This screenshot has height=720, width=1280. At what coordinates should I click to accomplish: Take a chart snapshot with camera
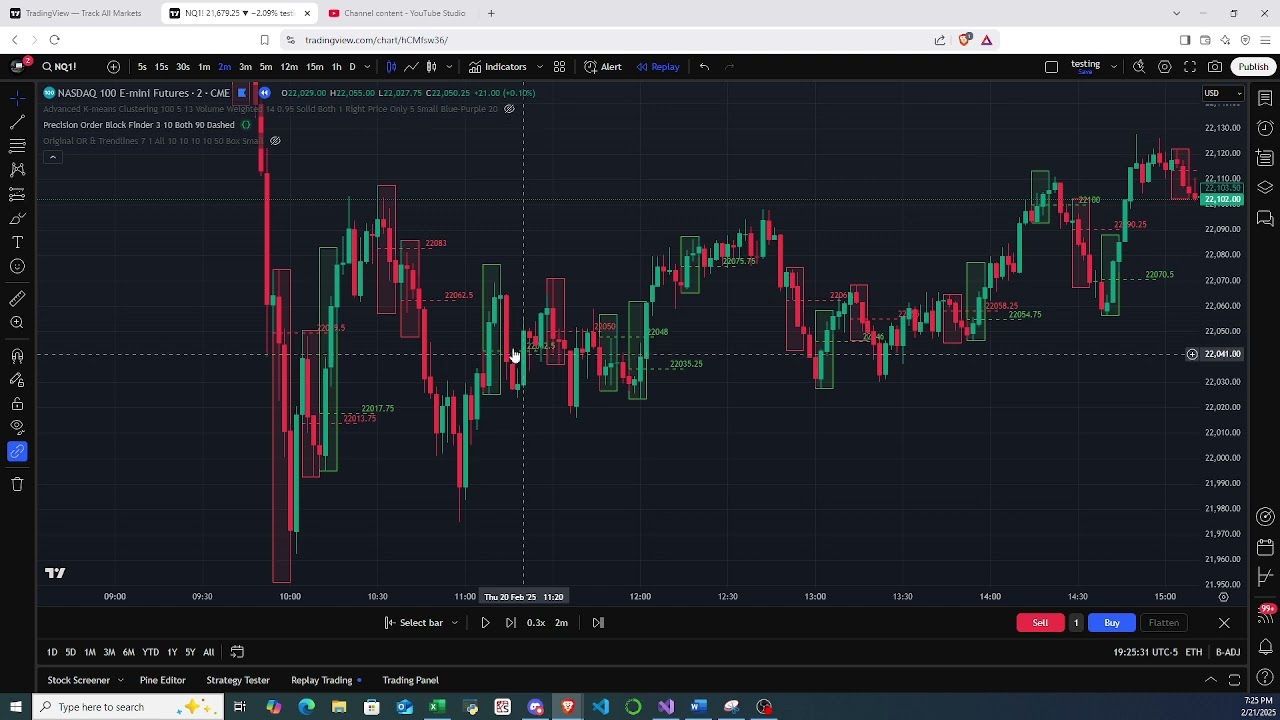pos(1215,67)
